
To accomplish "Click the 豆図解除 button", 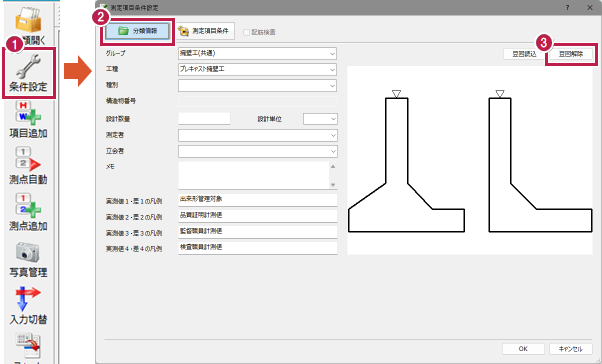I will [571, 54].
